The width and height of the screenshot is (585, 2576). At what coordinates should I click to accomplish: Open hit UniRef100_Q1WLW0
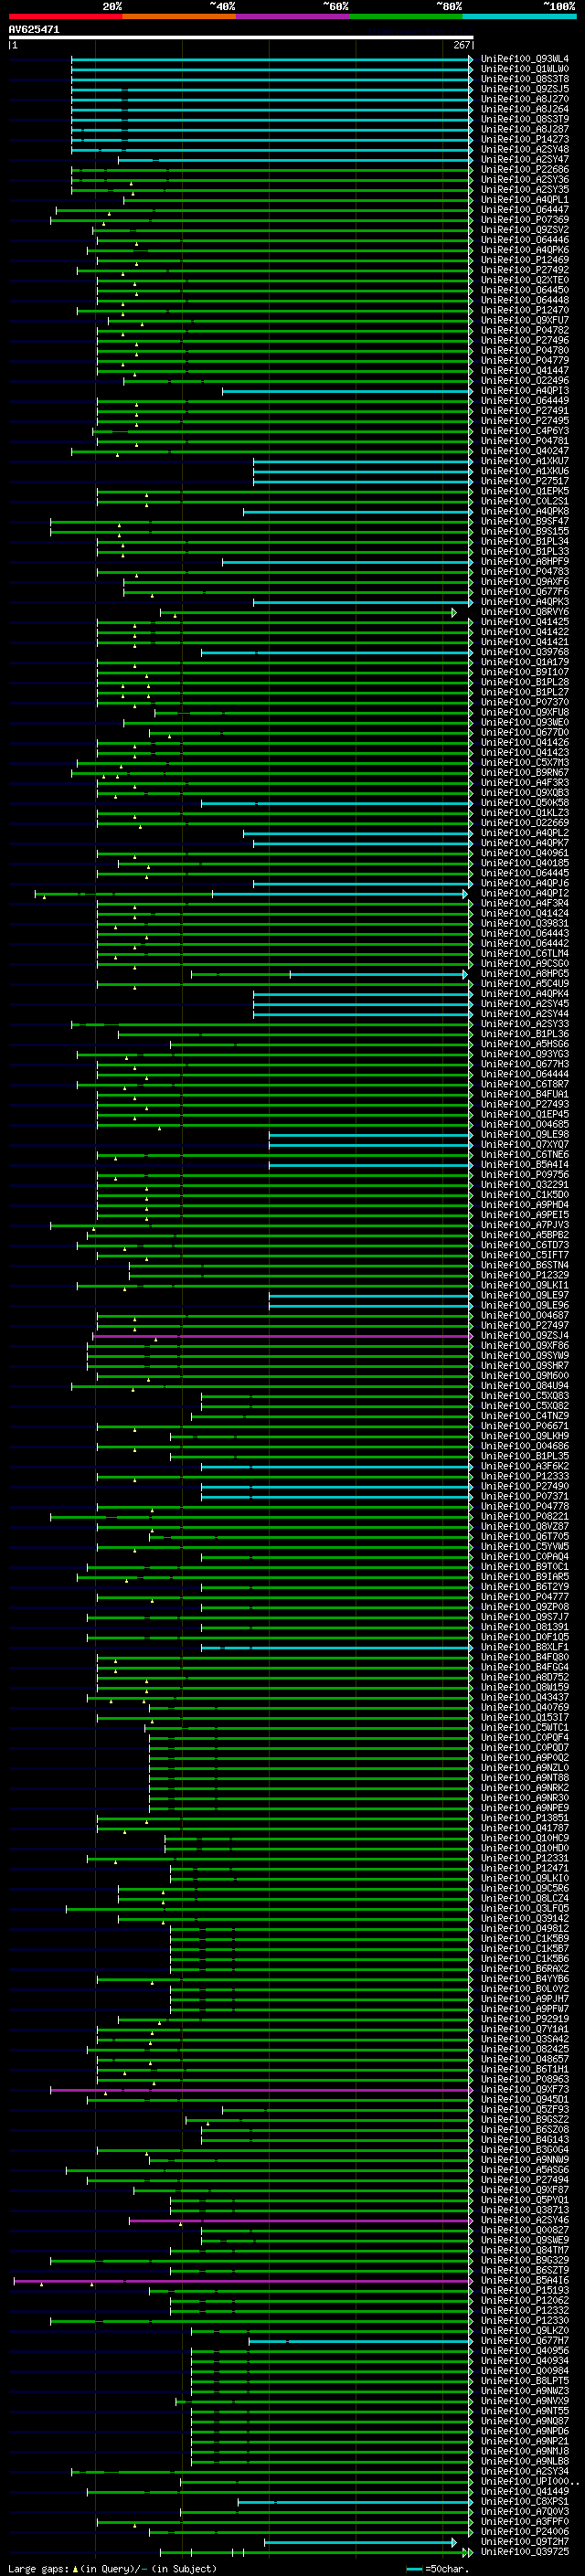pyautogui.click(x=525, y=69)
